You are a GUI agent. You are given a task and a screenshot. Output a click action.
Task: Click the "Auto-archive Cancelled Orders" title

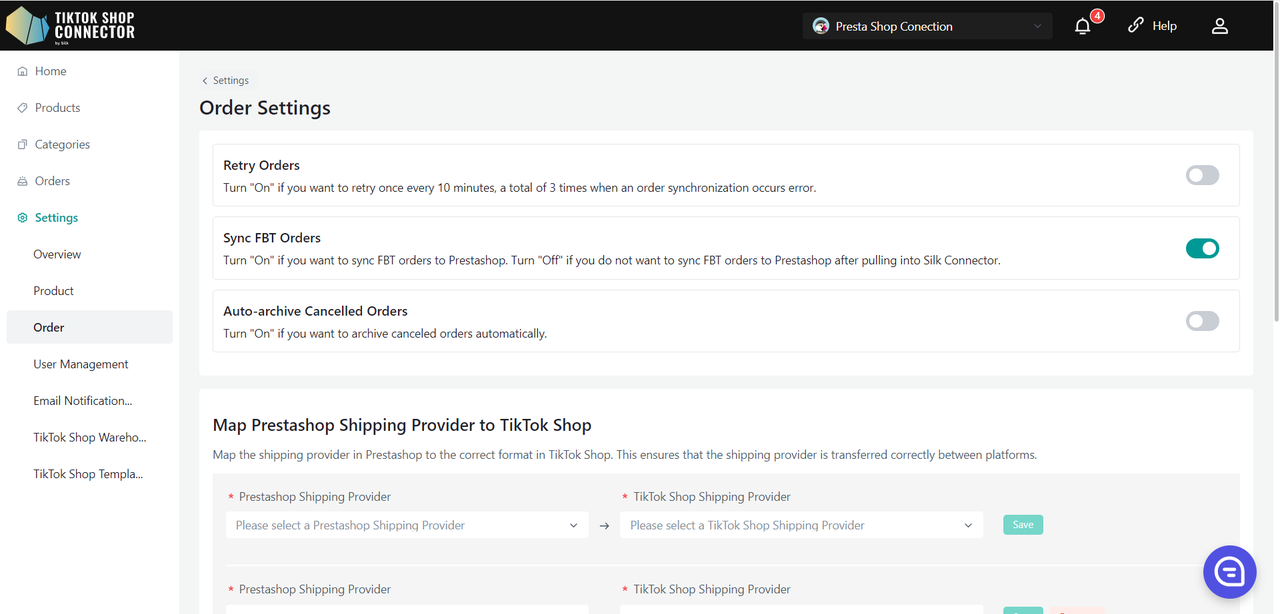coord(316,311)
